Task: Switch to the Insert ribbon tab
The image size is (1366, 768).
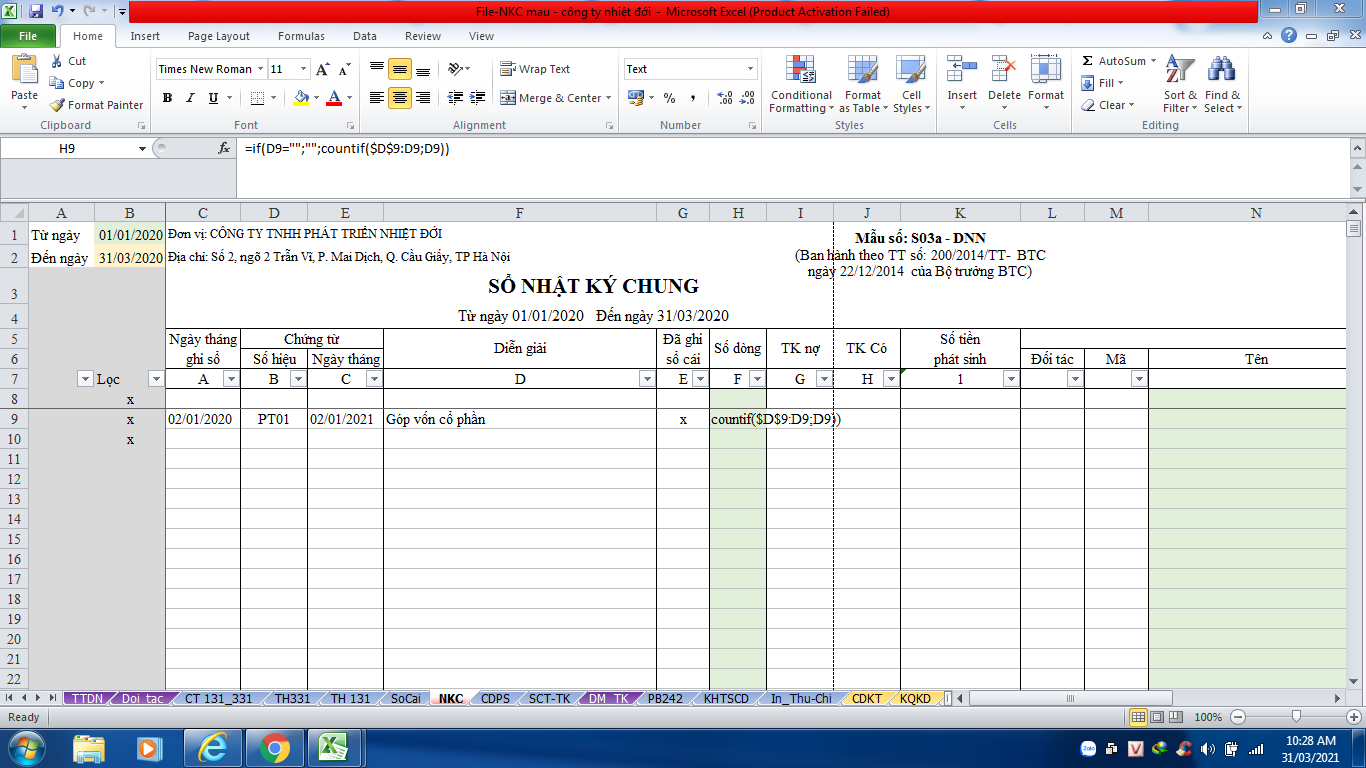Action: (145, 36)
